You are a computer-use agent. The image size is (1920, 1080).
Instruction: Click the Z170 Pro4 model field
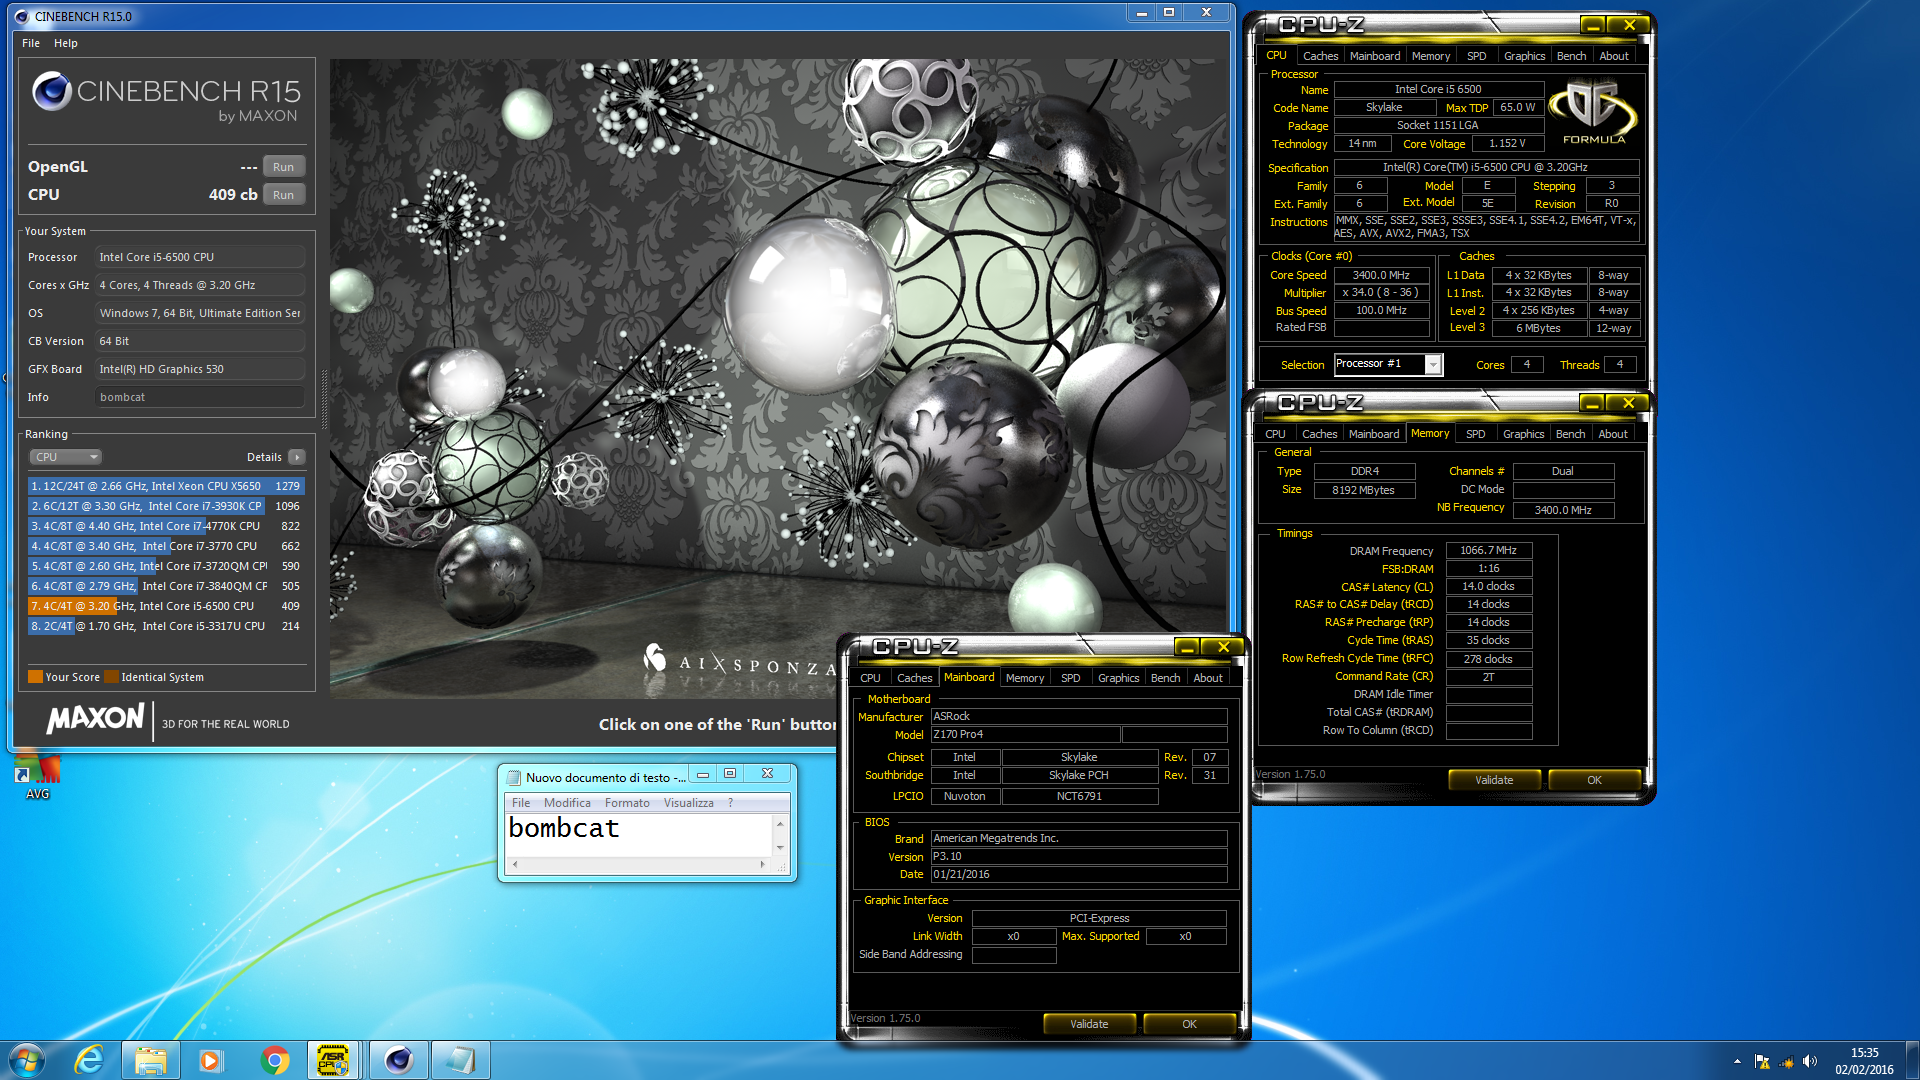pyautogui.click(x=1025, y=735)
